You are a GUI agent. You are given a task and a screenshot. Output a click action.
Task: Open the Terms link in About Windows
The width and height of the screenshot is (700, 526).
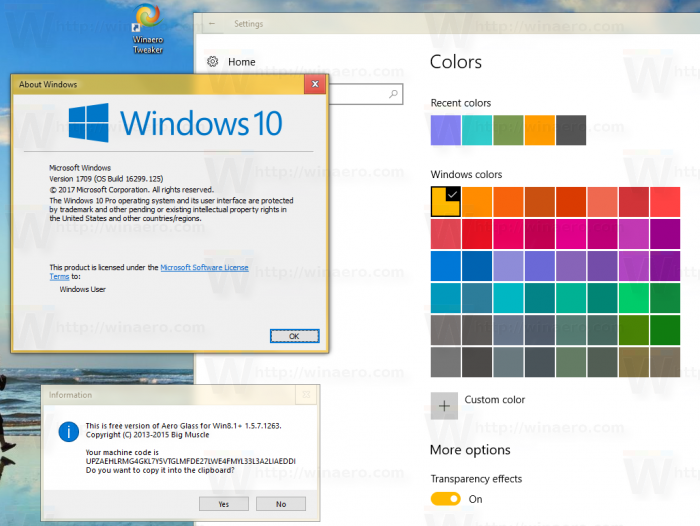(59, 276)
